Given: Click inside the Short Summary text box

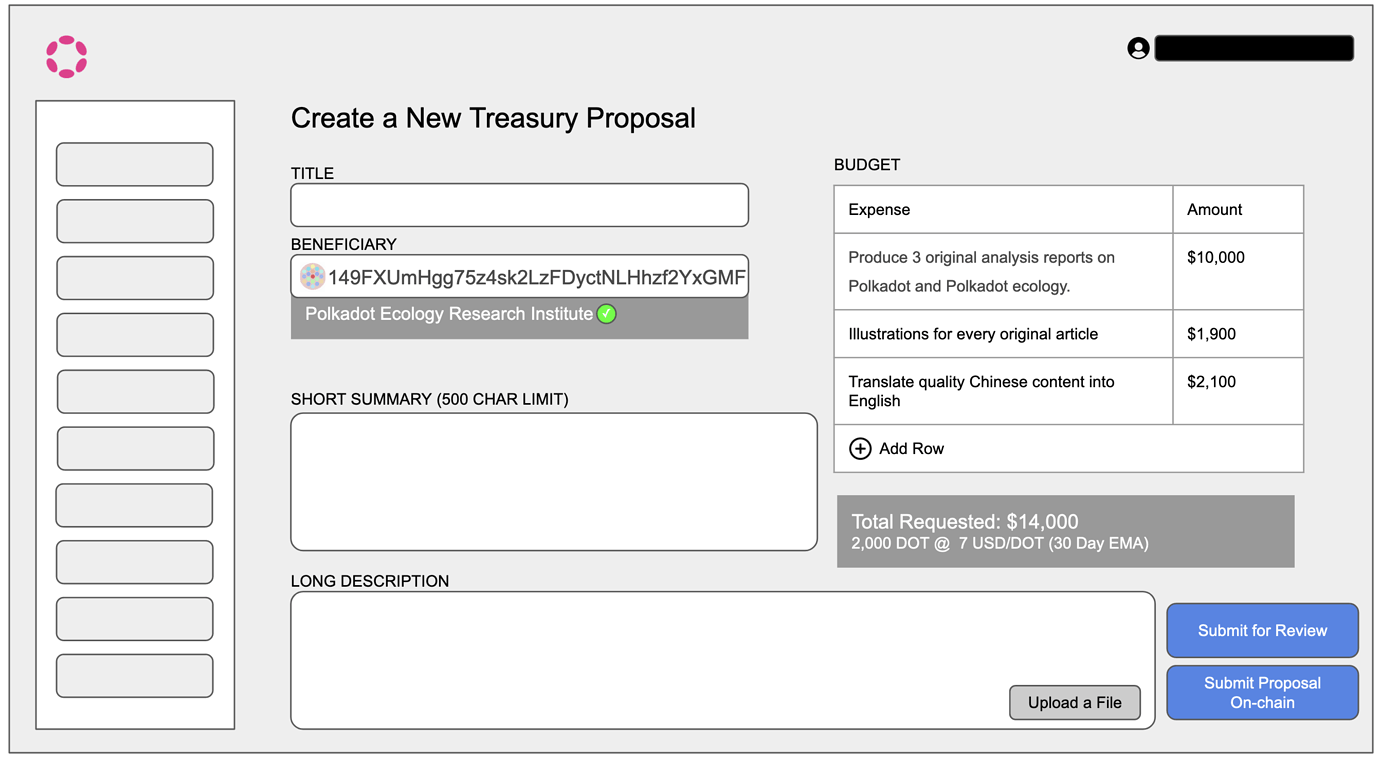Looking at the screenshot, I should 553,480.
